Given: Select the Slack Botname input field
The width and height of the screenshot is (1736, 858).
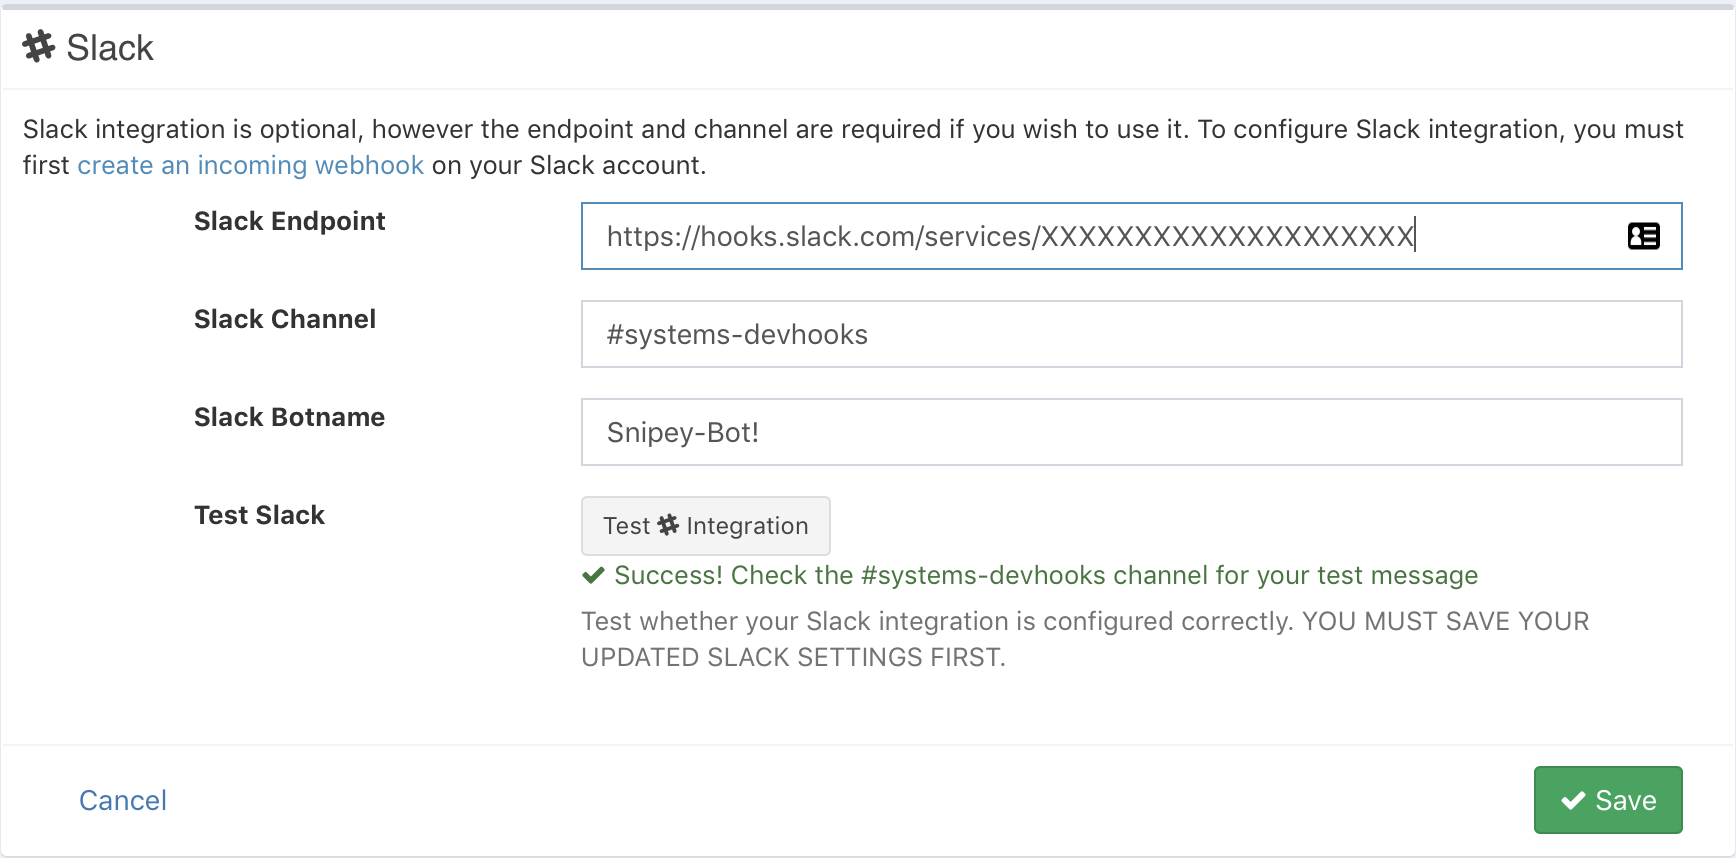Looking at the screenshot, I should [x=1131, y=432].
